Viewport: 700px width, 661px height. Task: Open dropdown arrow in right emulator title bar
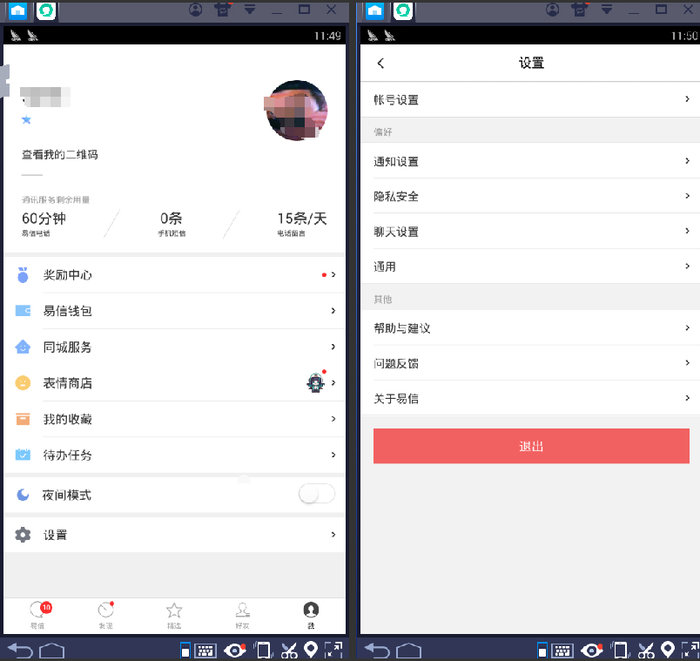click(607, 9)
